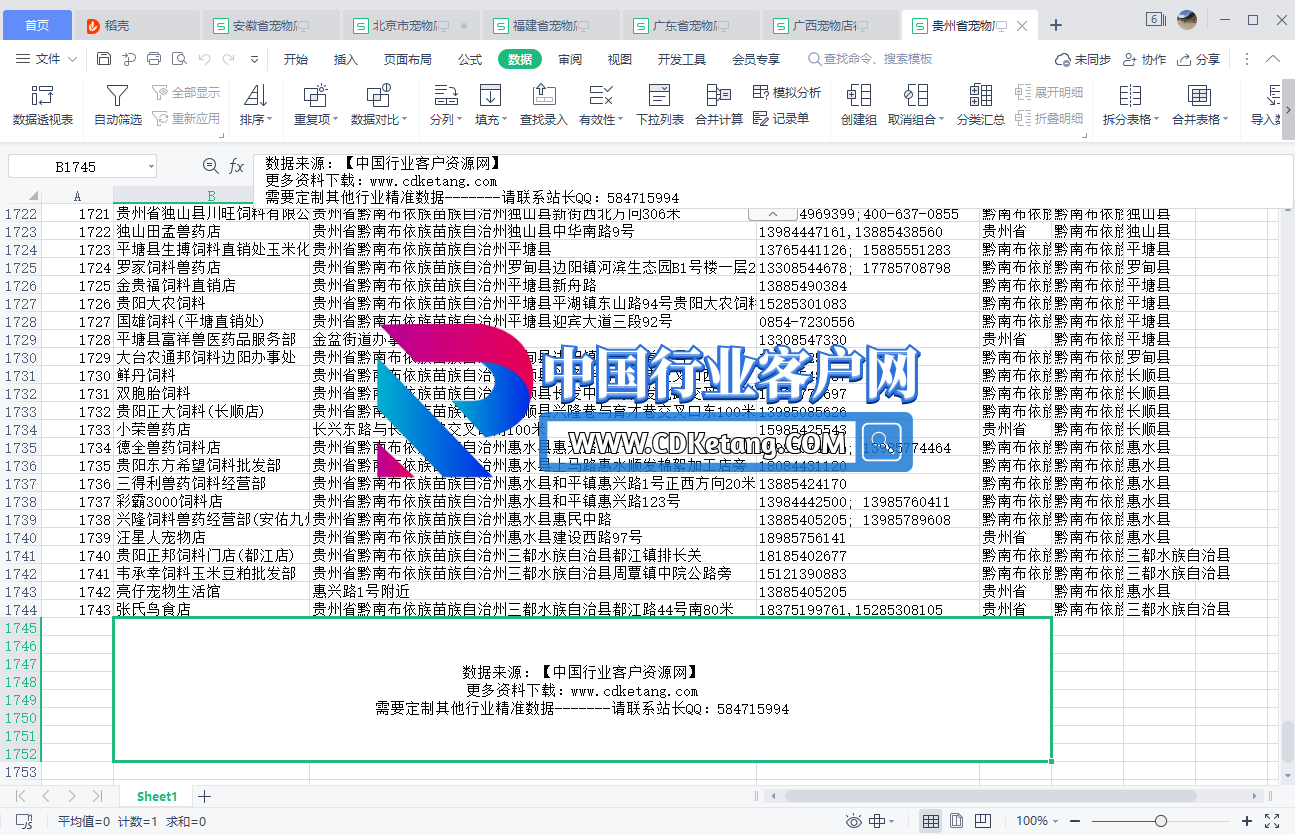Switch to 安徽省宠物 document tab
The image size is (1295, 835).
[270, 25]
